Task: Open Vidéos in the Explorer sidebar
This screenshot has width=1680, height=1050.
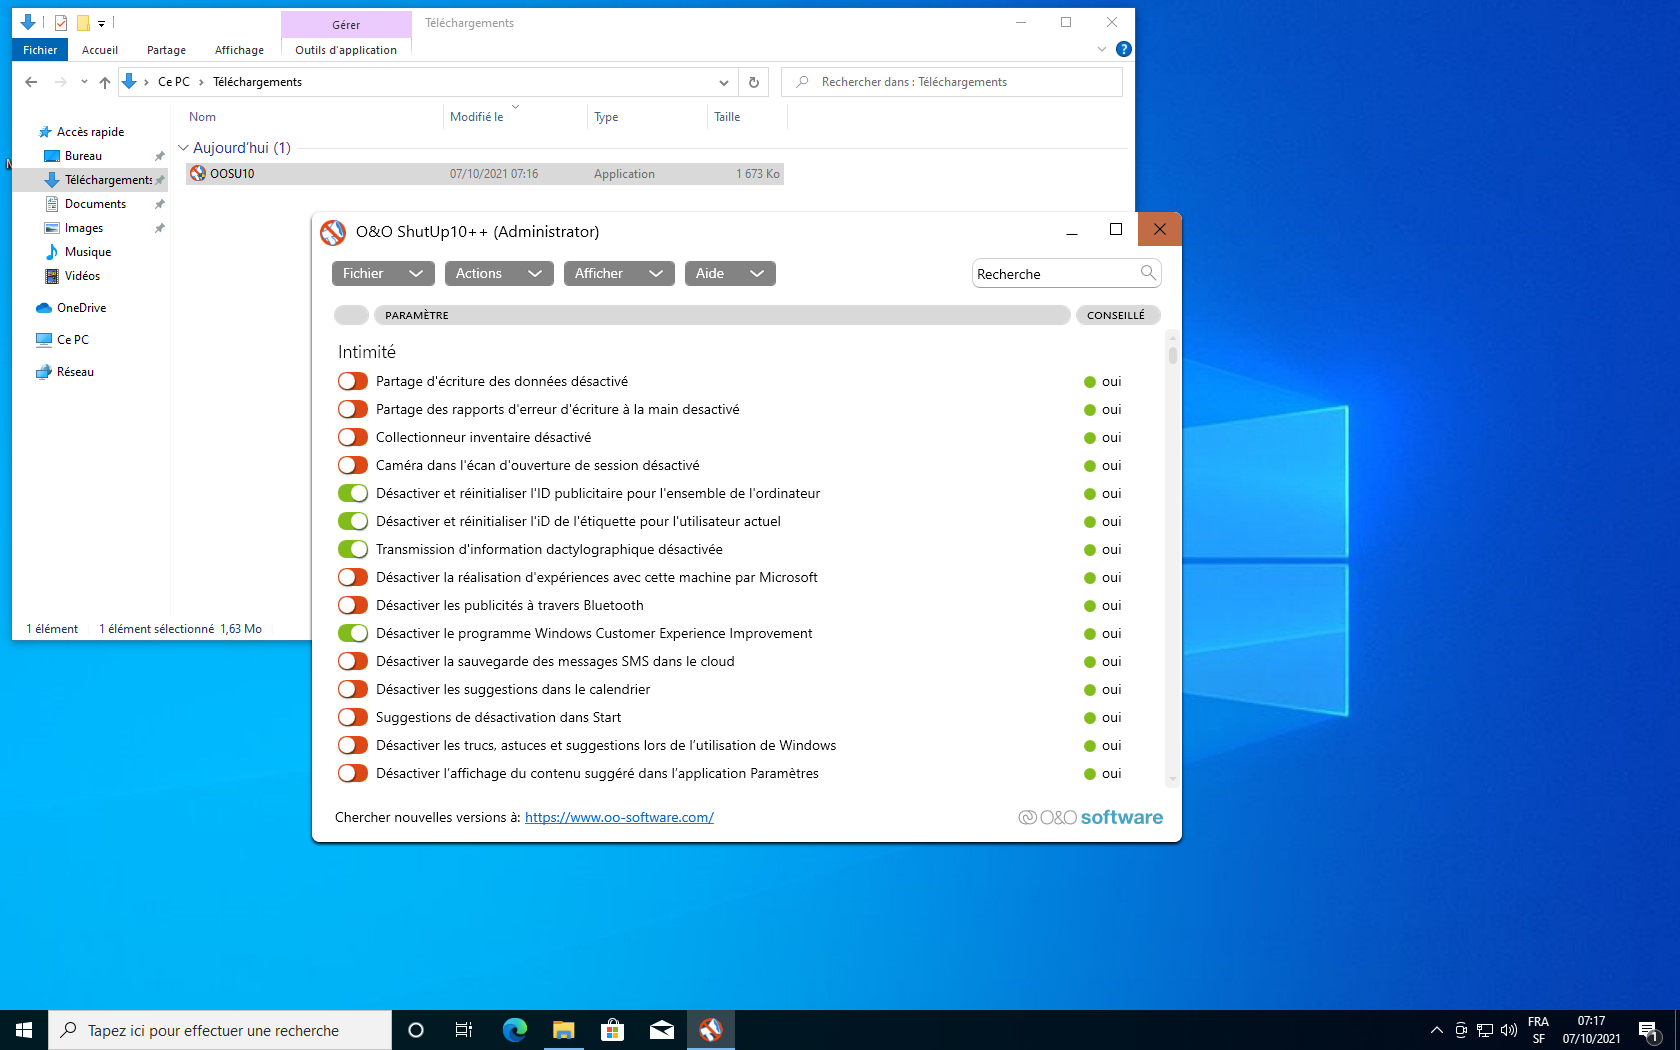Action: pyautogui.click(x=82, y=276)
